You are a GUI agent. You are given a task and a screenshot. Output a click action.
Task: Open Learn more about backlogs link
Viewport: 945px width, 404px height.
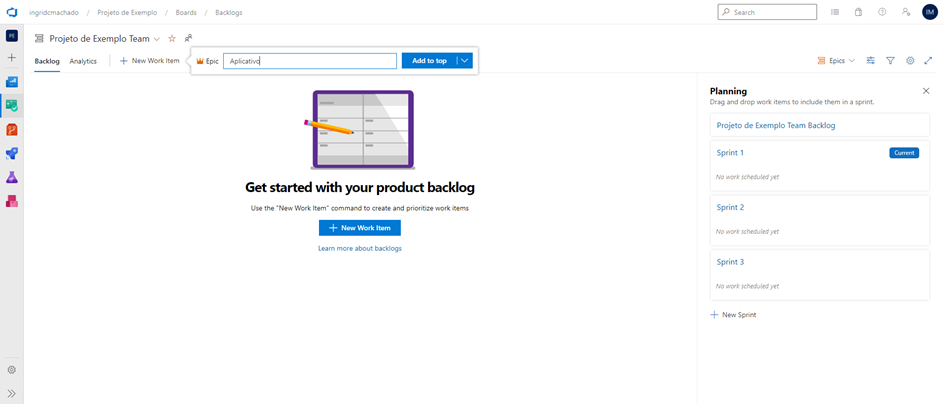tap(360, 248)
